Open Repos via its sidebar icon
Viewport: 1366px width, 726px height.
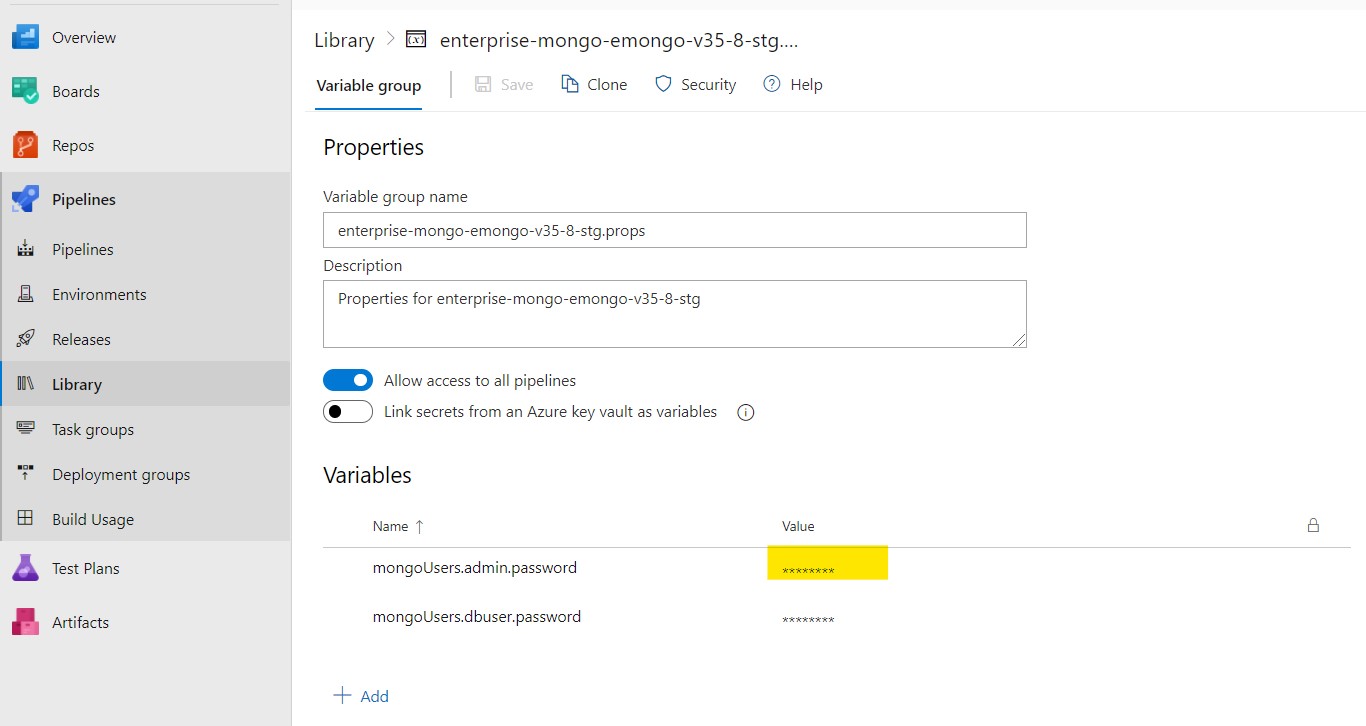pyautogui.click(x=25, y=145)
